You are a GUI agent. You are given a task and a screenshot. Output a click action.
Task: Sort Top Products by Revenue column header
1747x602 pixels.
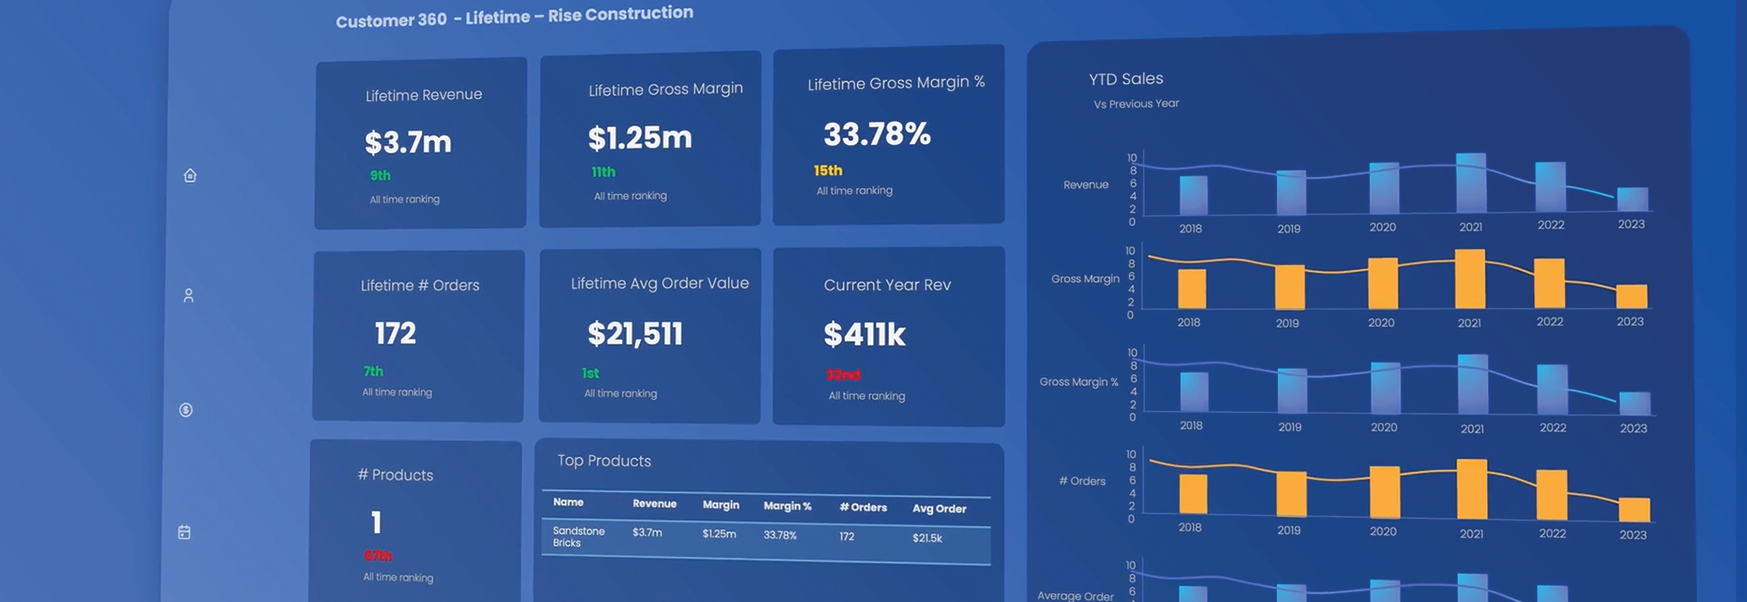click(x=654, y=504)
